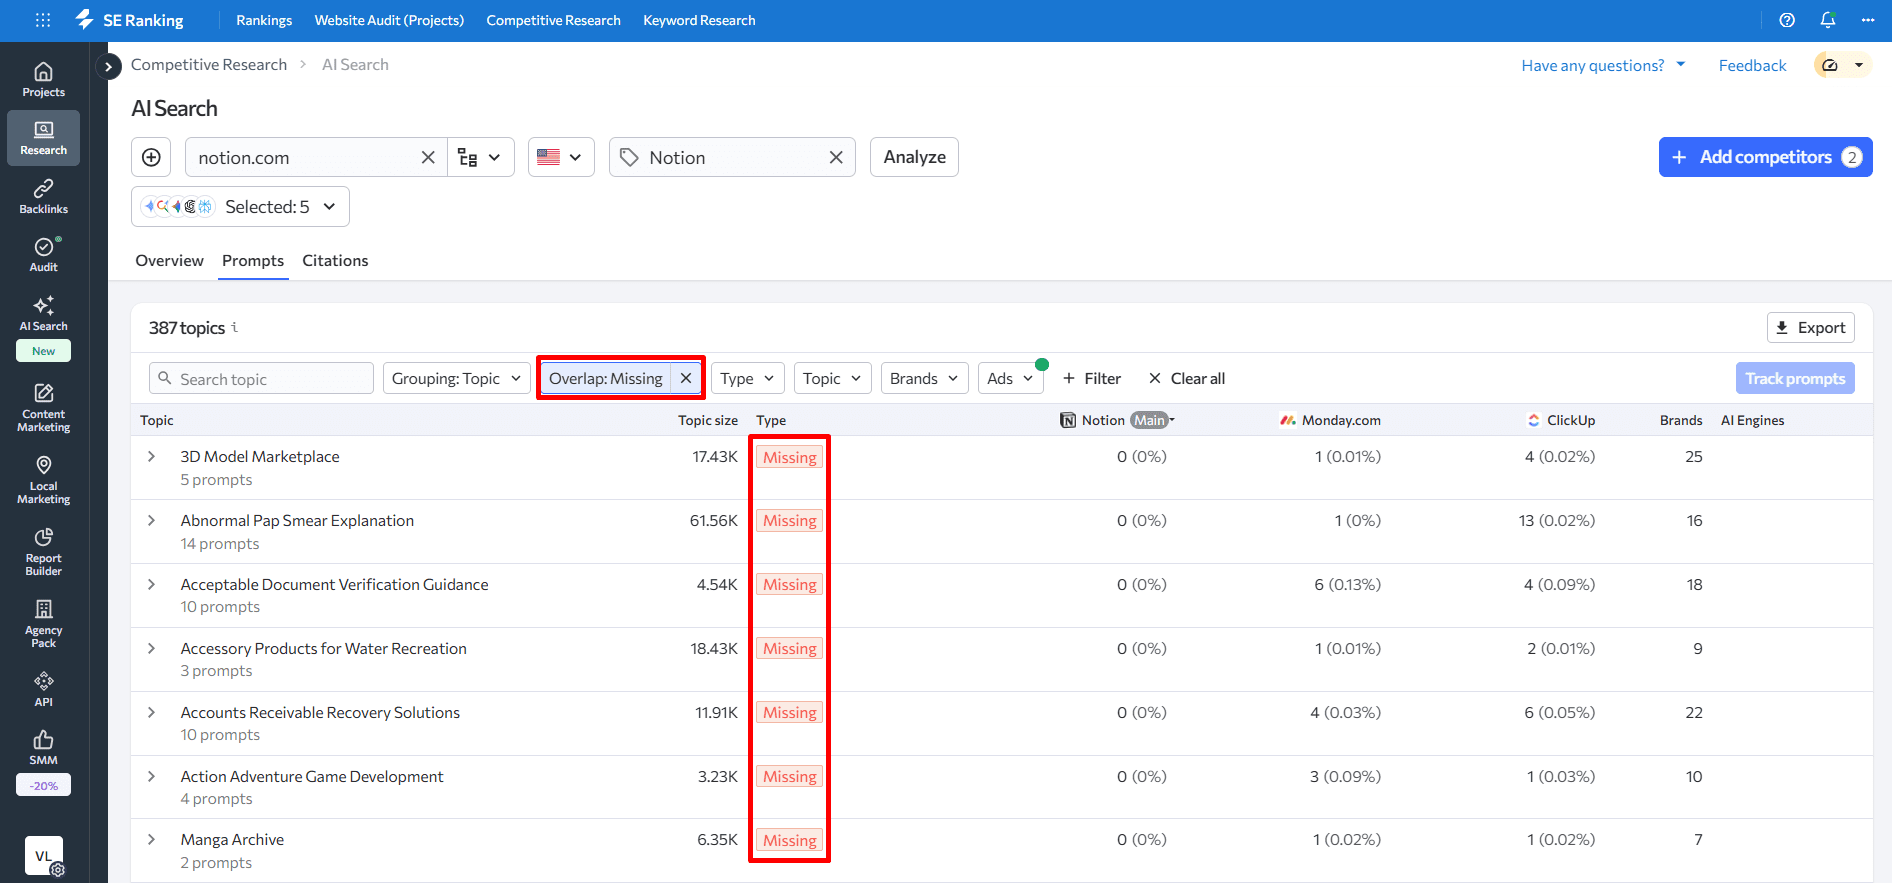Open the Selected: 5 AI engines dropdown

tap(240, 206)
